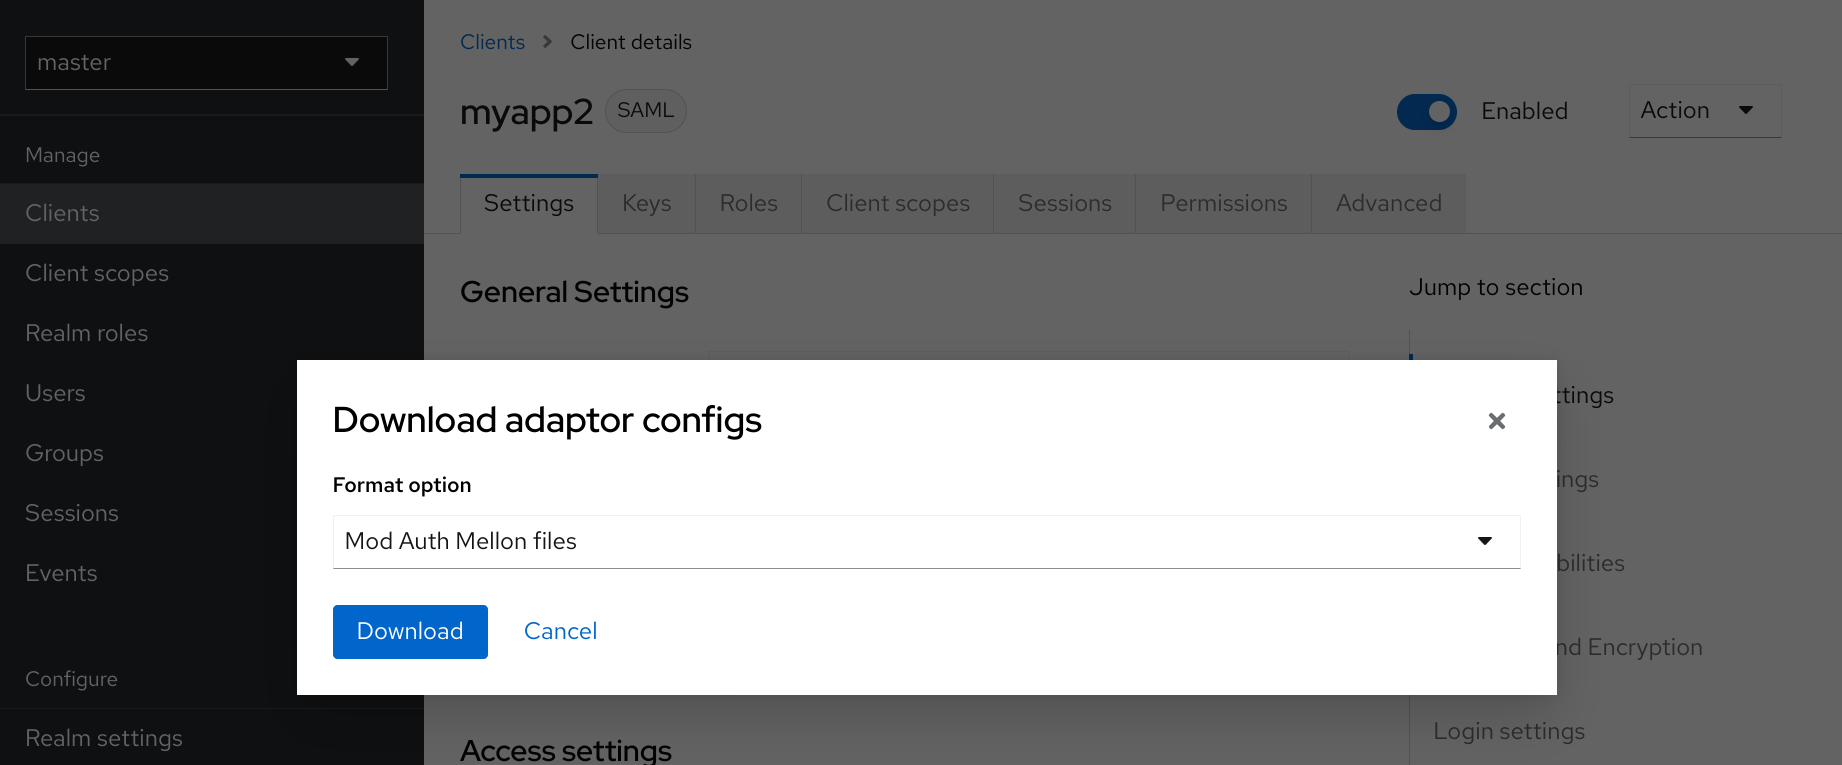Open the Action dropdown menu

pyautogui.click(x=1703, y=111)
